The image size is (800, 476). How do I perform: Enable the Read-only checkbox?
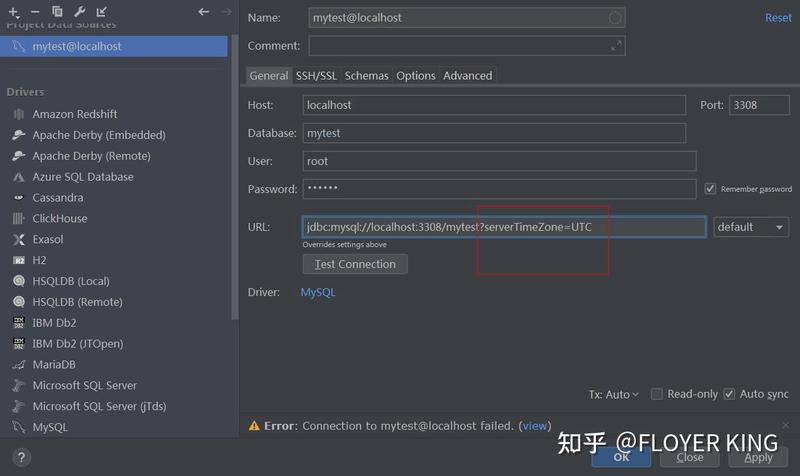[x=657, y=394]
